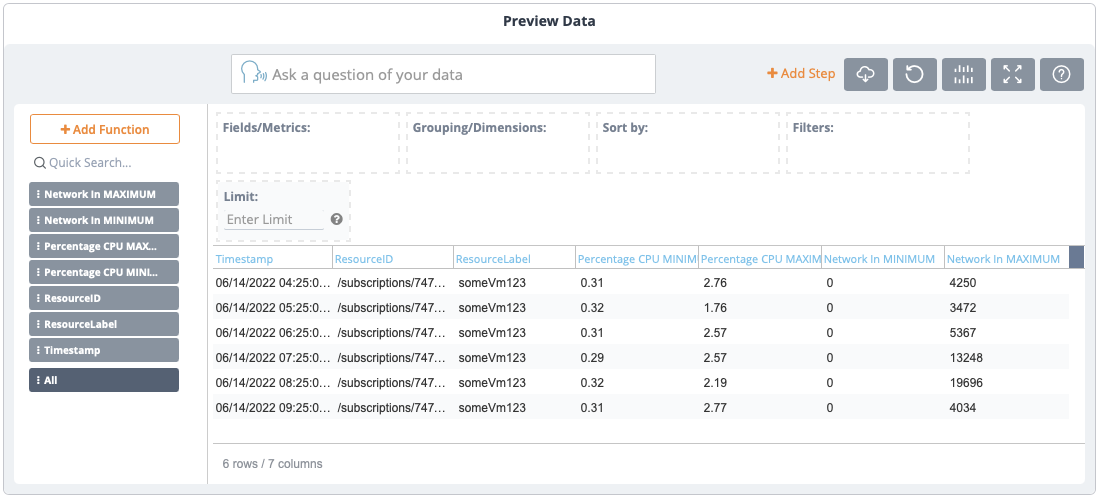
Task: Click the cloud download icon button
Action: 866,74
